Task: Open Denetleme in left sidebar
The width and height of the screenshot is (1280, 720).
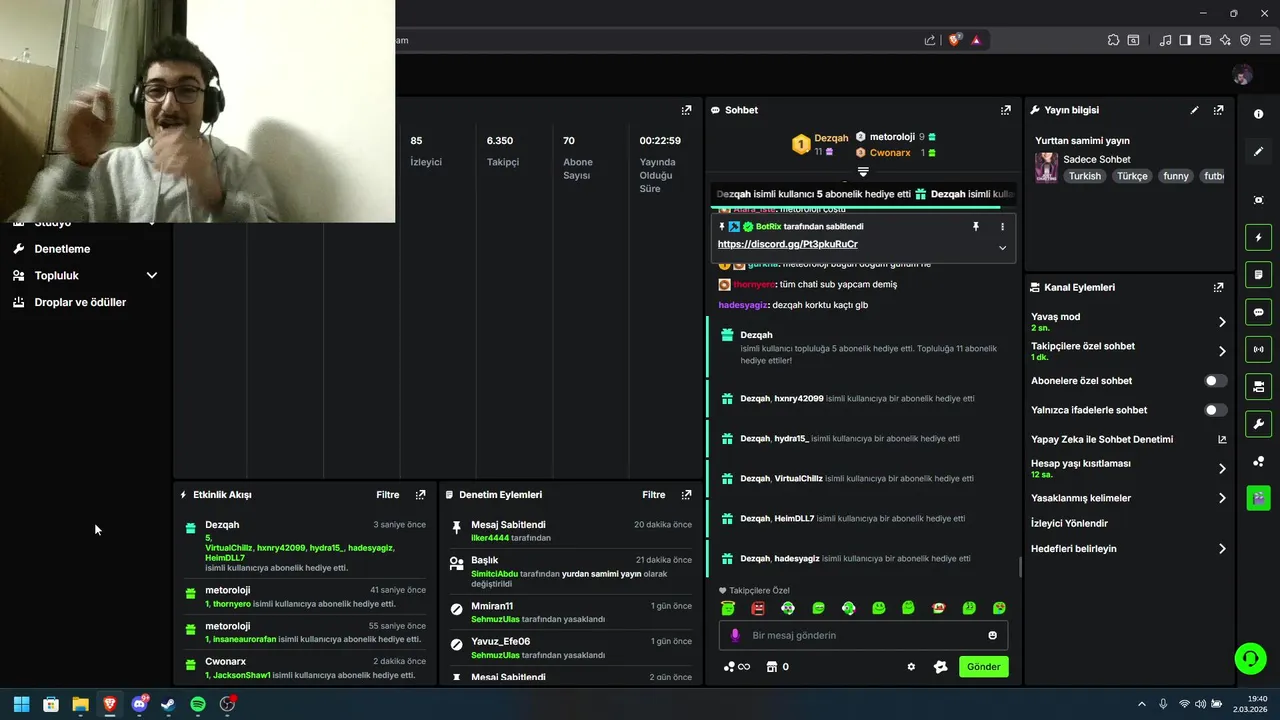Action: [62, 249]
